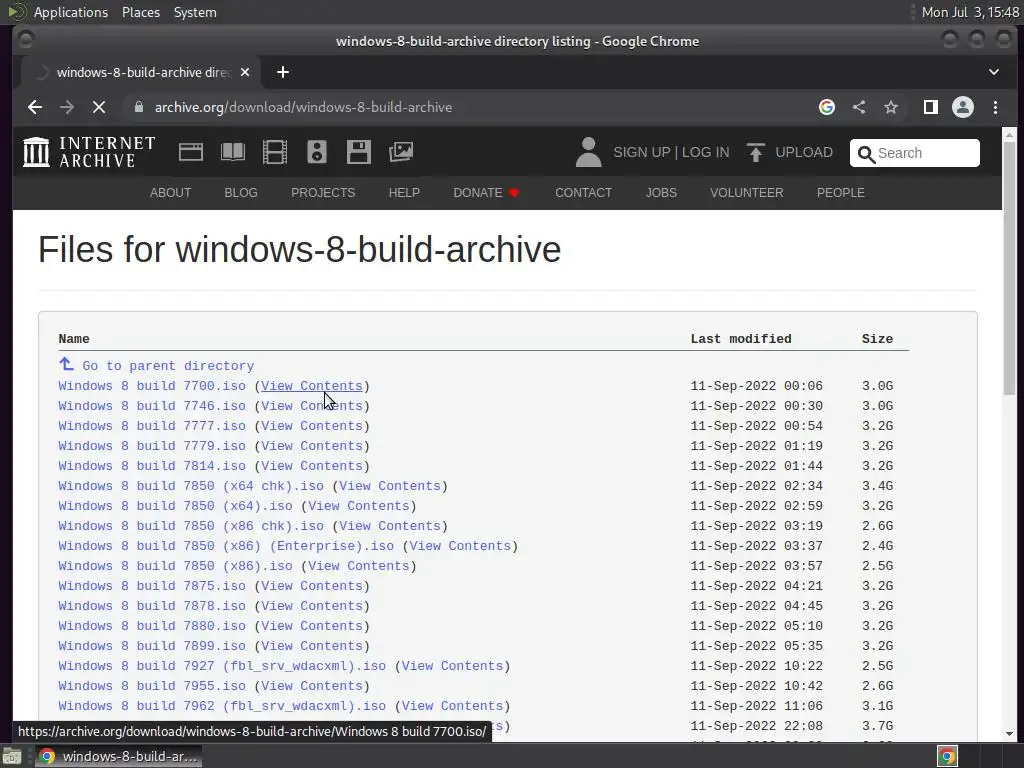Bookmark this page with the star icon

[891, 107]
